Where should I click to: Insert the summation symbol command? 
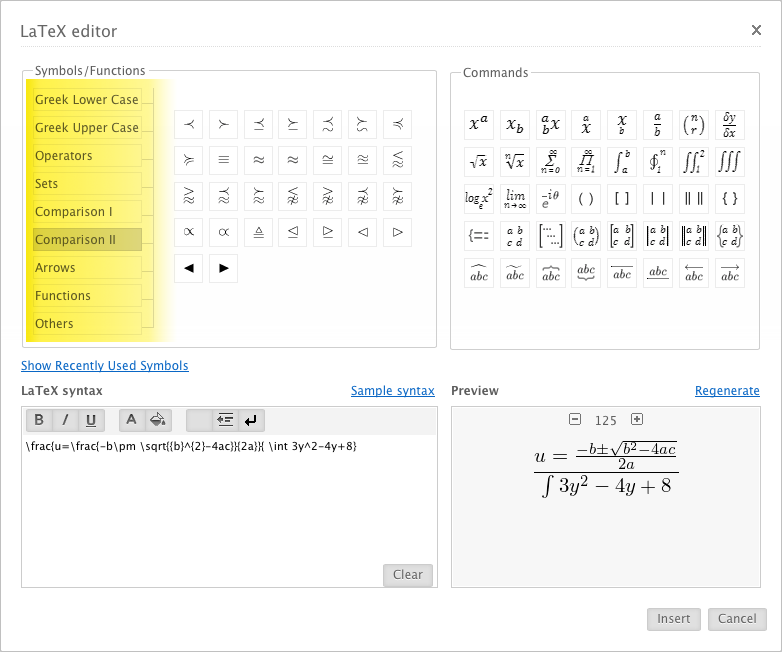[551, 161]
